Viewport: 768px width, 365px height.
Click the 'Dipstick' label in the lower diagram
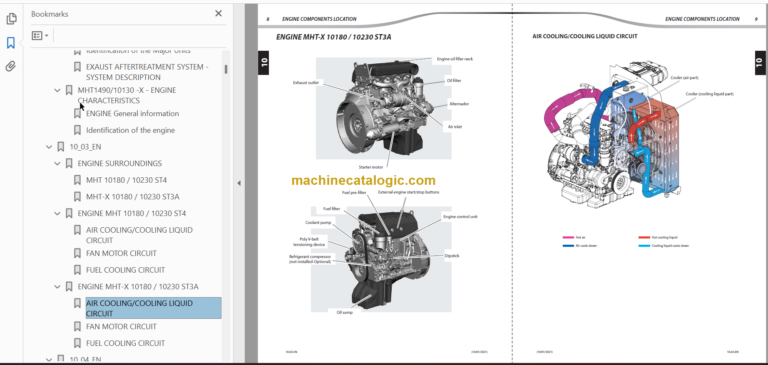(452, 256)
